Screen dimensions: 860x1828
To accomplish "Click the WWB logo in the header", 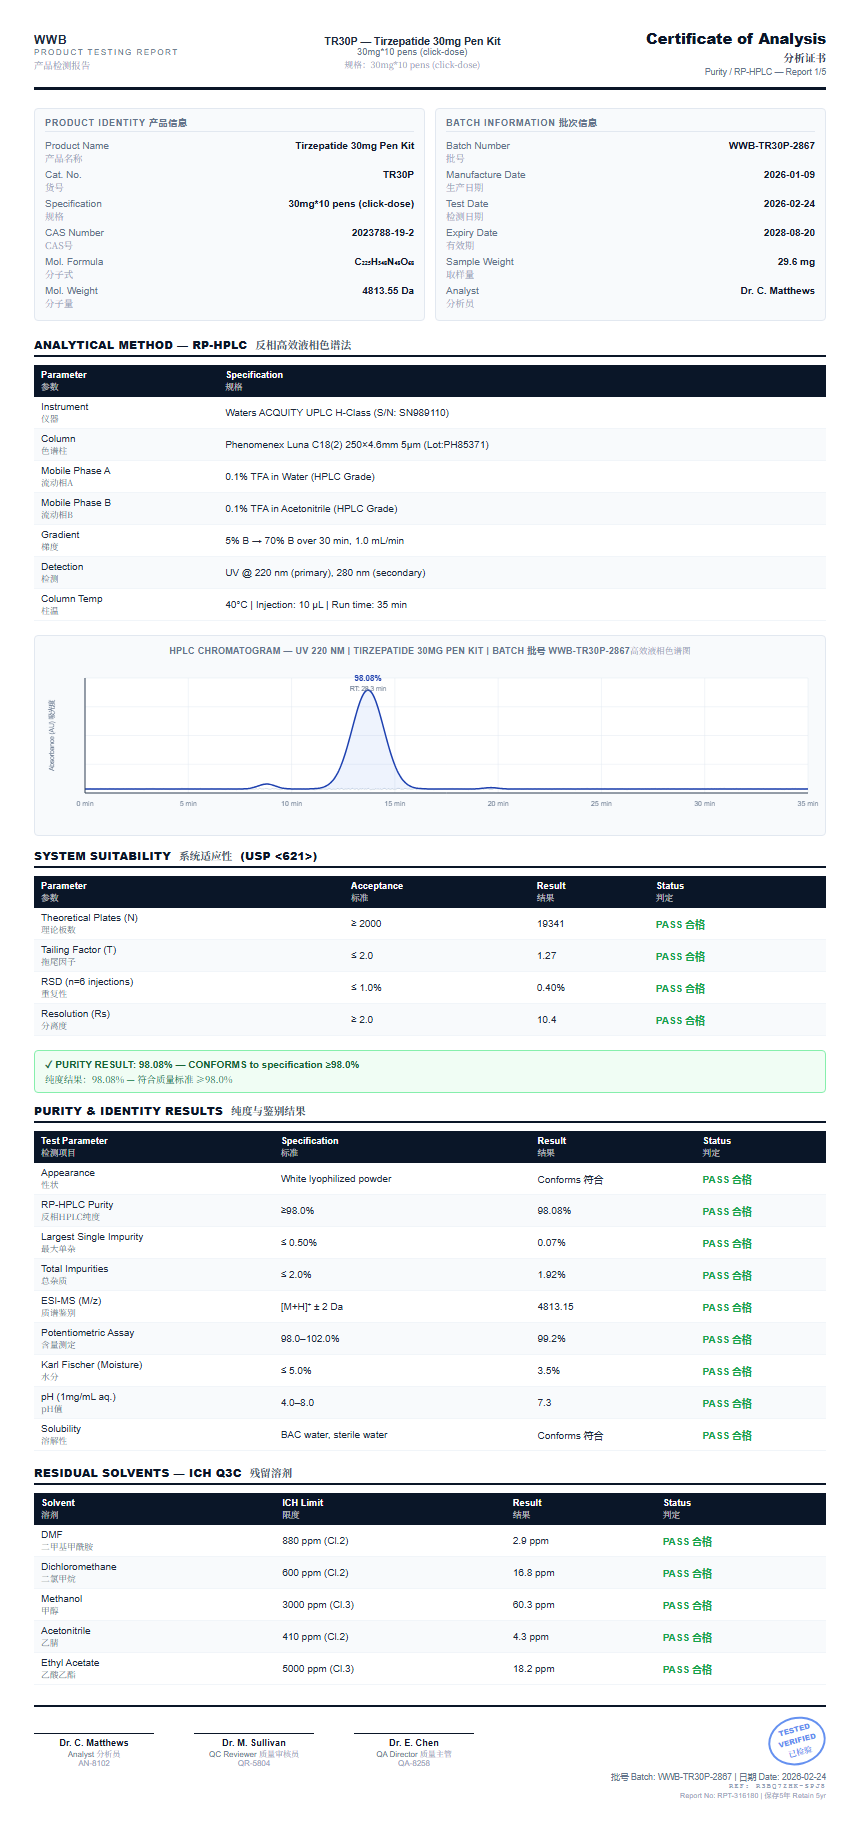I will coord(50,40).
